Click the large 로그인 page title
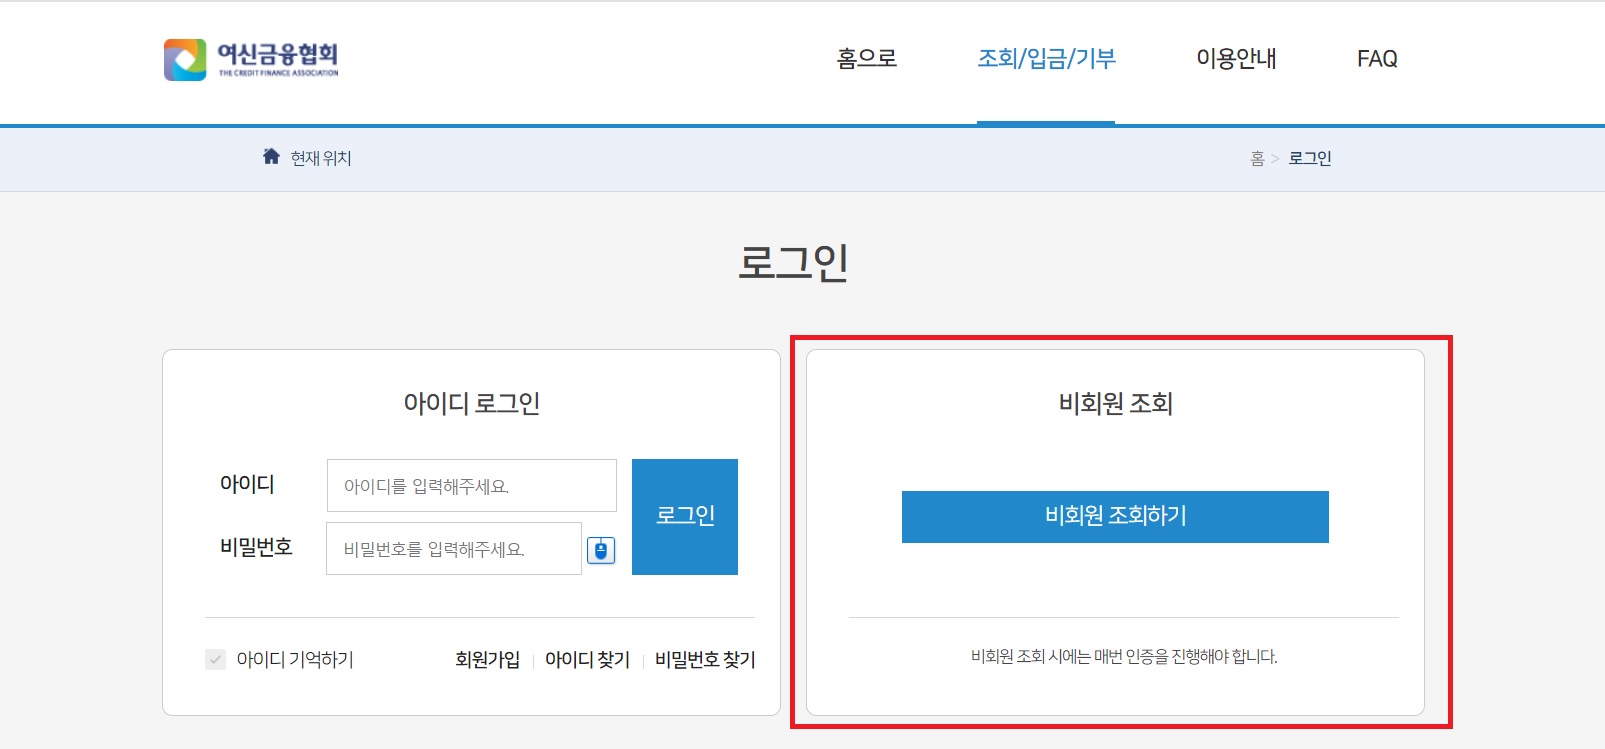 [x=793, y=263]
